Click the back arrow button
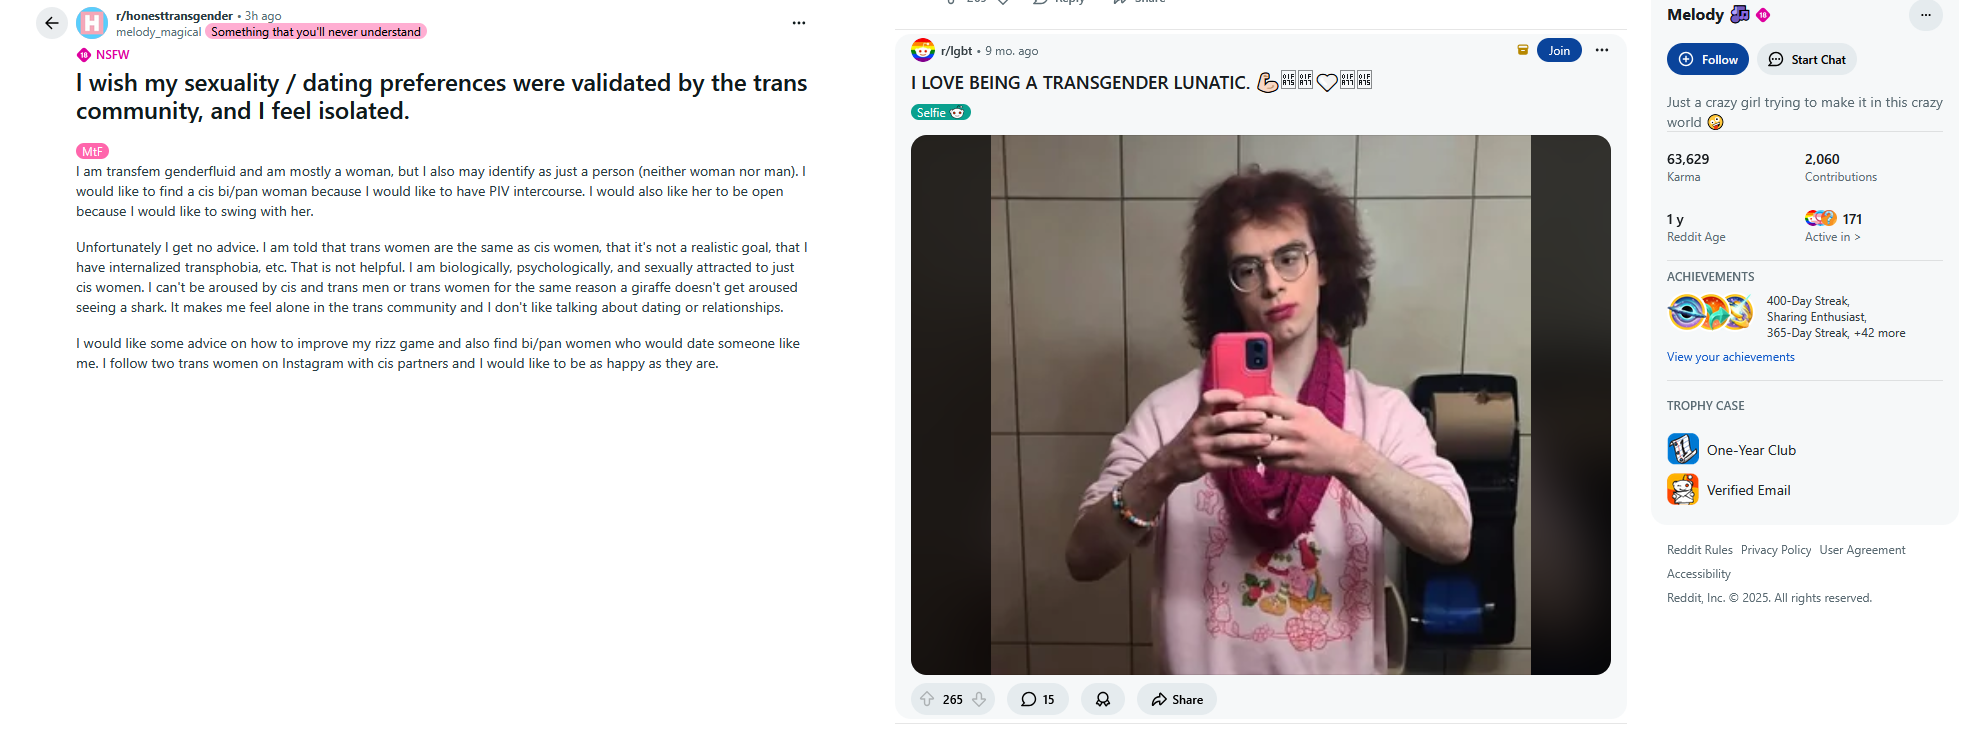Image resolution: width=1983 pixels, height=733 pixels. (52, 23)
